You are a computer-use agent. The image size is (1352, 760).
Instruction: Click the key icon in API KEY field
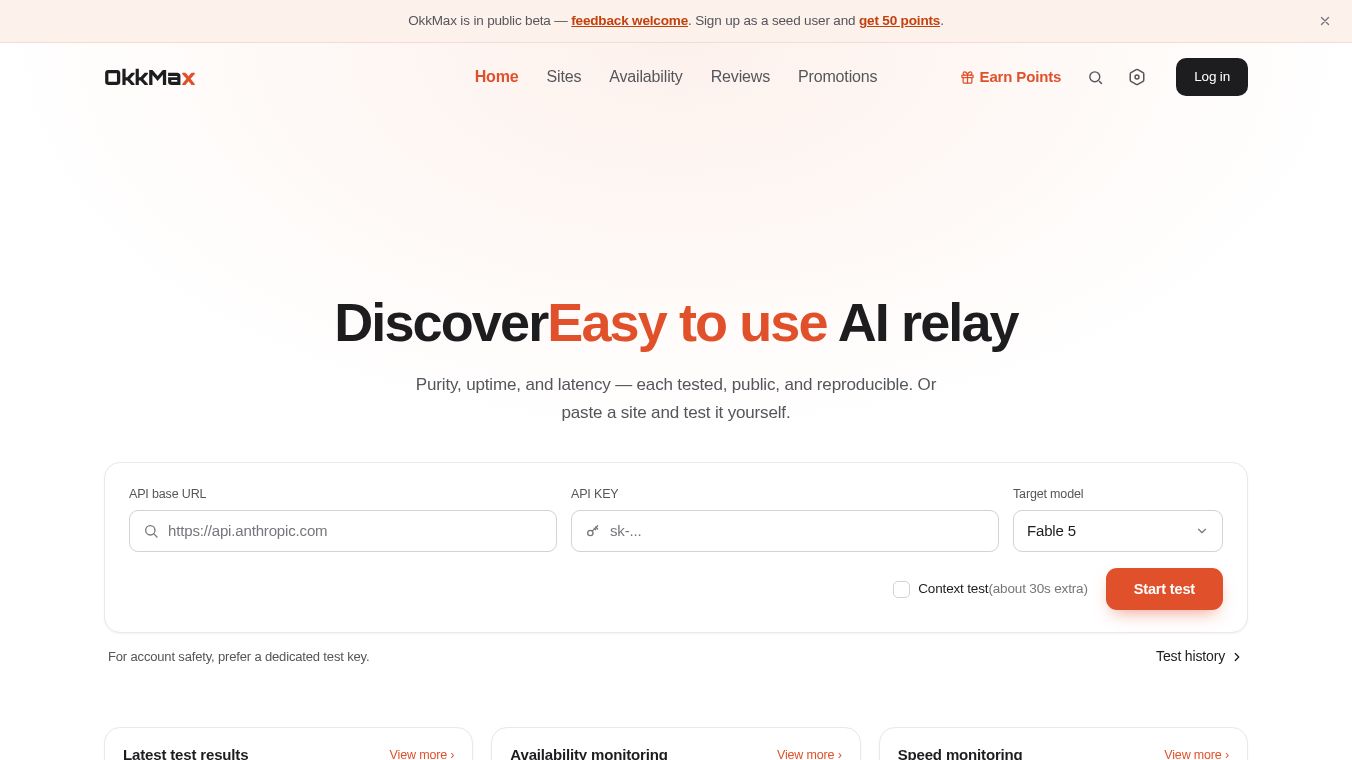[x=593, y=531]
